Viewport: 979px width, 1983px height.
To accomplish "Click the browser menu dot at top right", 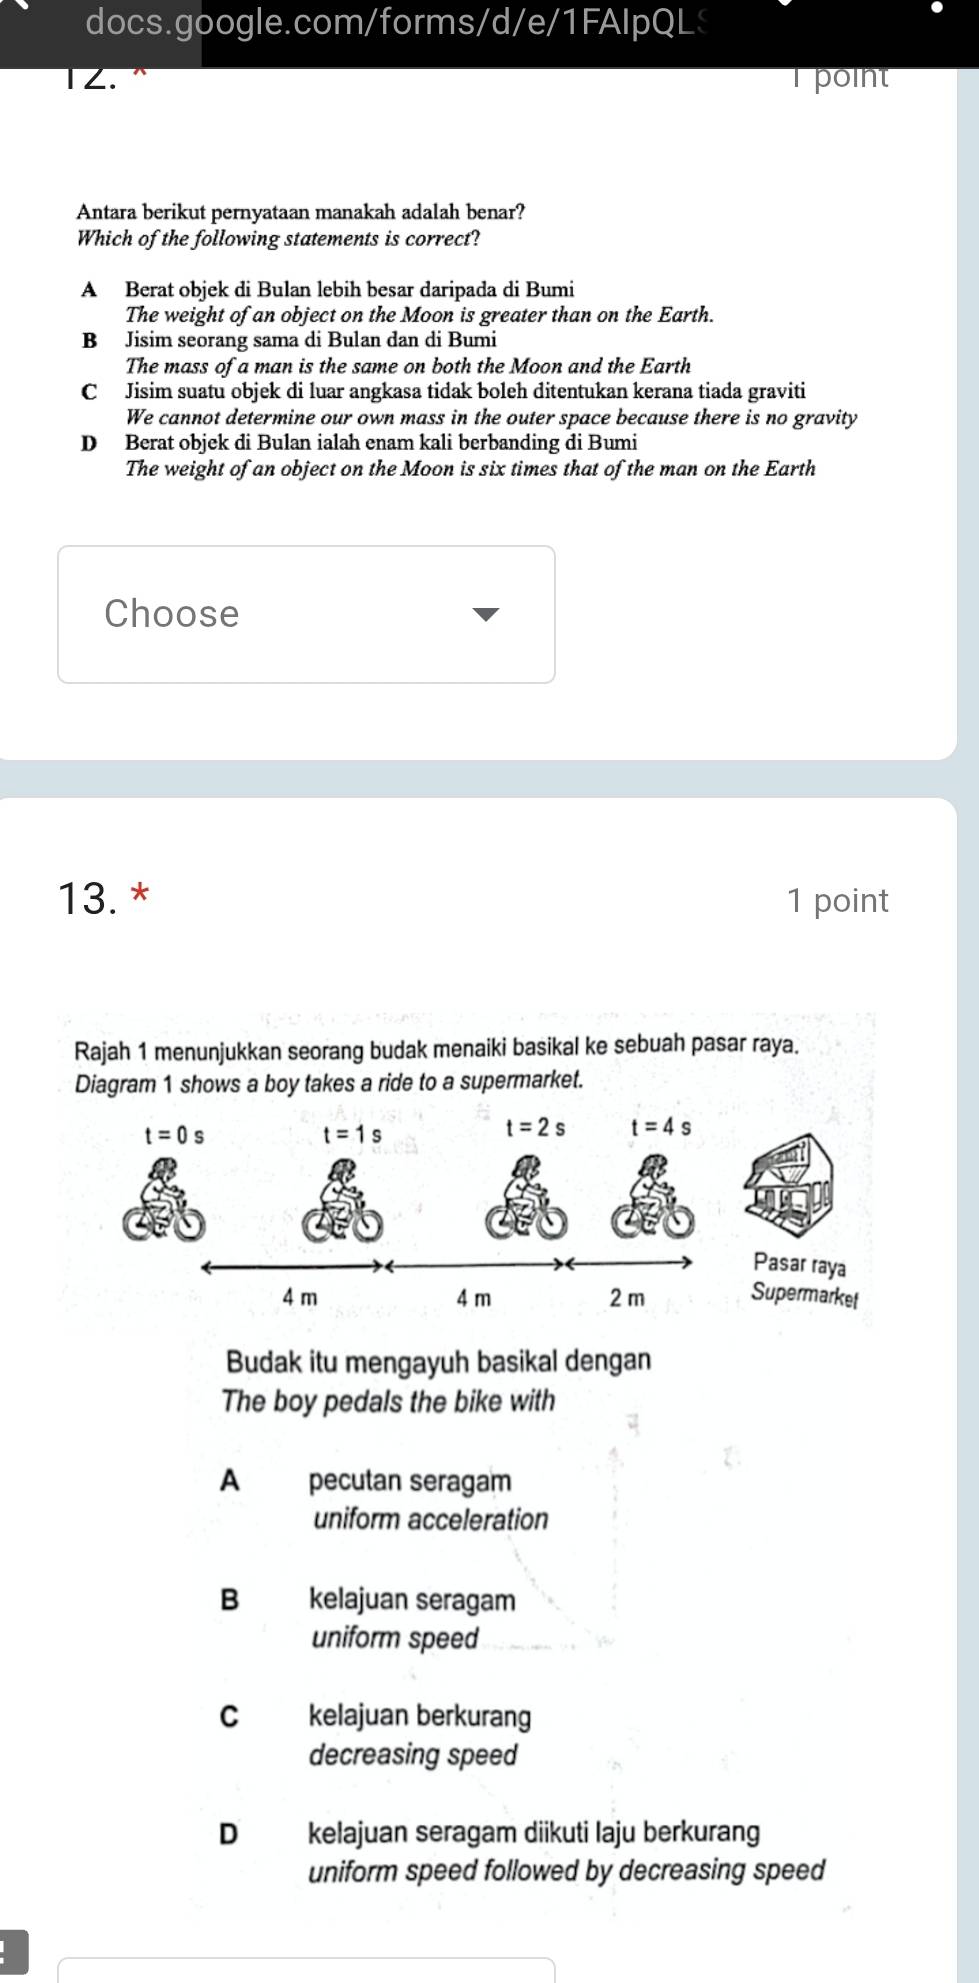I will pos(937,10).
